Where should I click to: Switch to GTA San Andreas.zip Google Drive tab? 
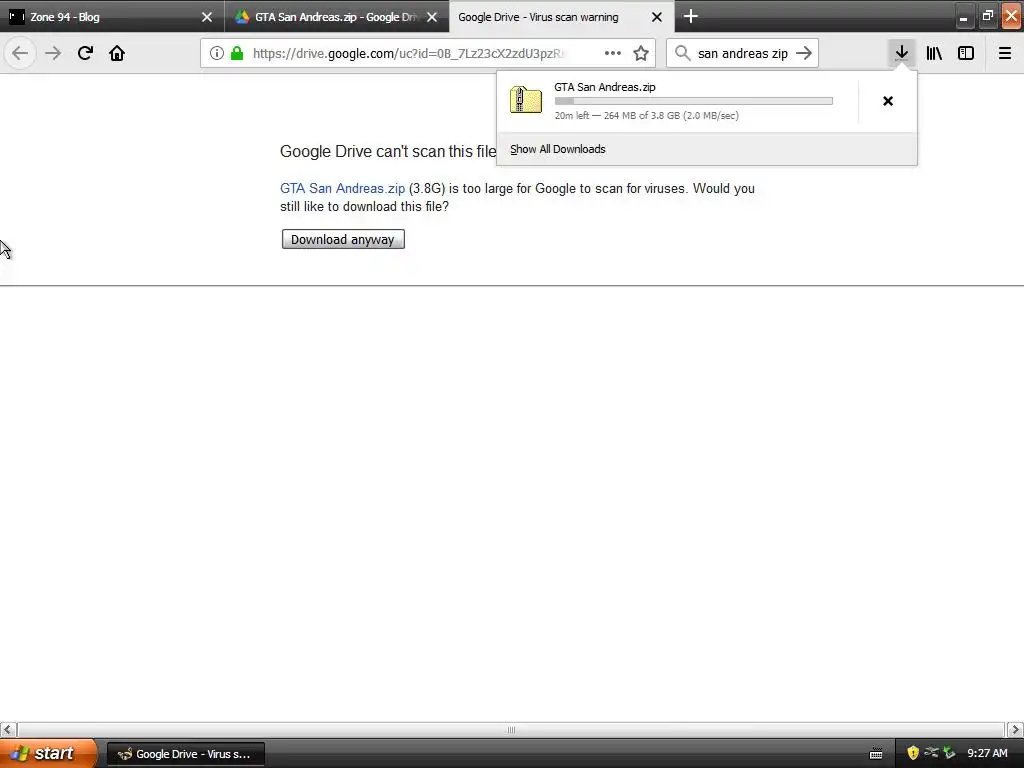pos(336,16)
